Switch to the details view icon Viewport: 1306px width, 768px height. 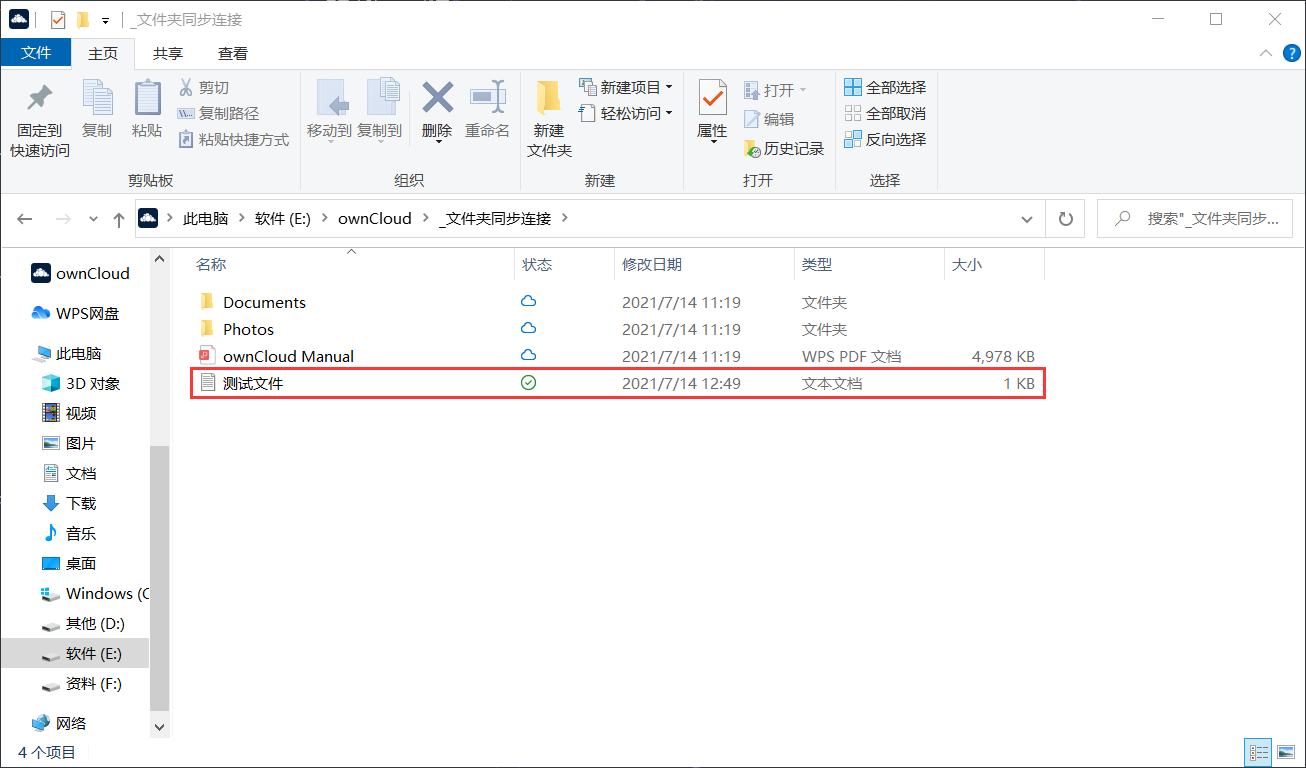click(x=1259, y=752)
